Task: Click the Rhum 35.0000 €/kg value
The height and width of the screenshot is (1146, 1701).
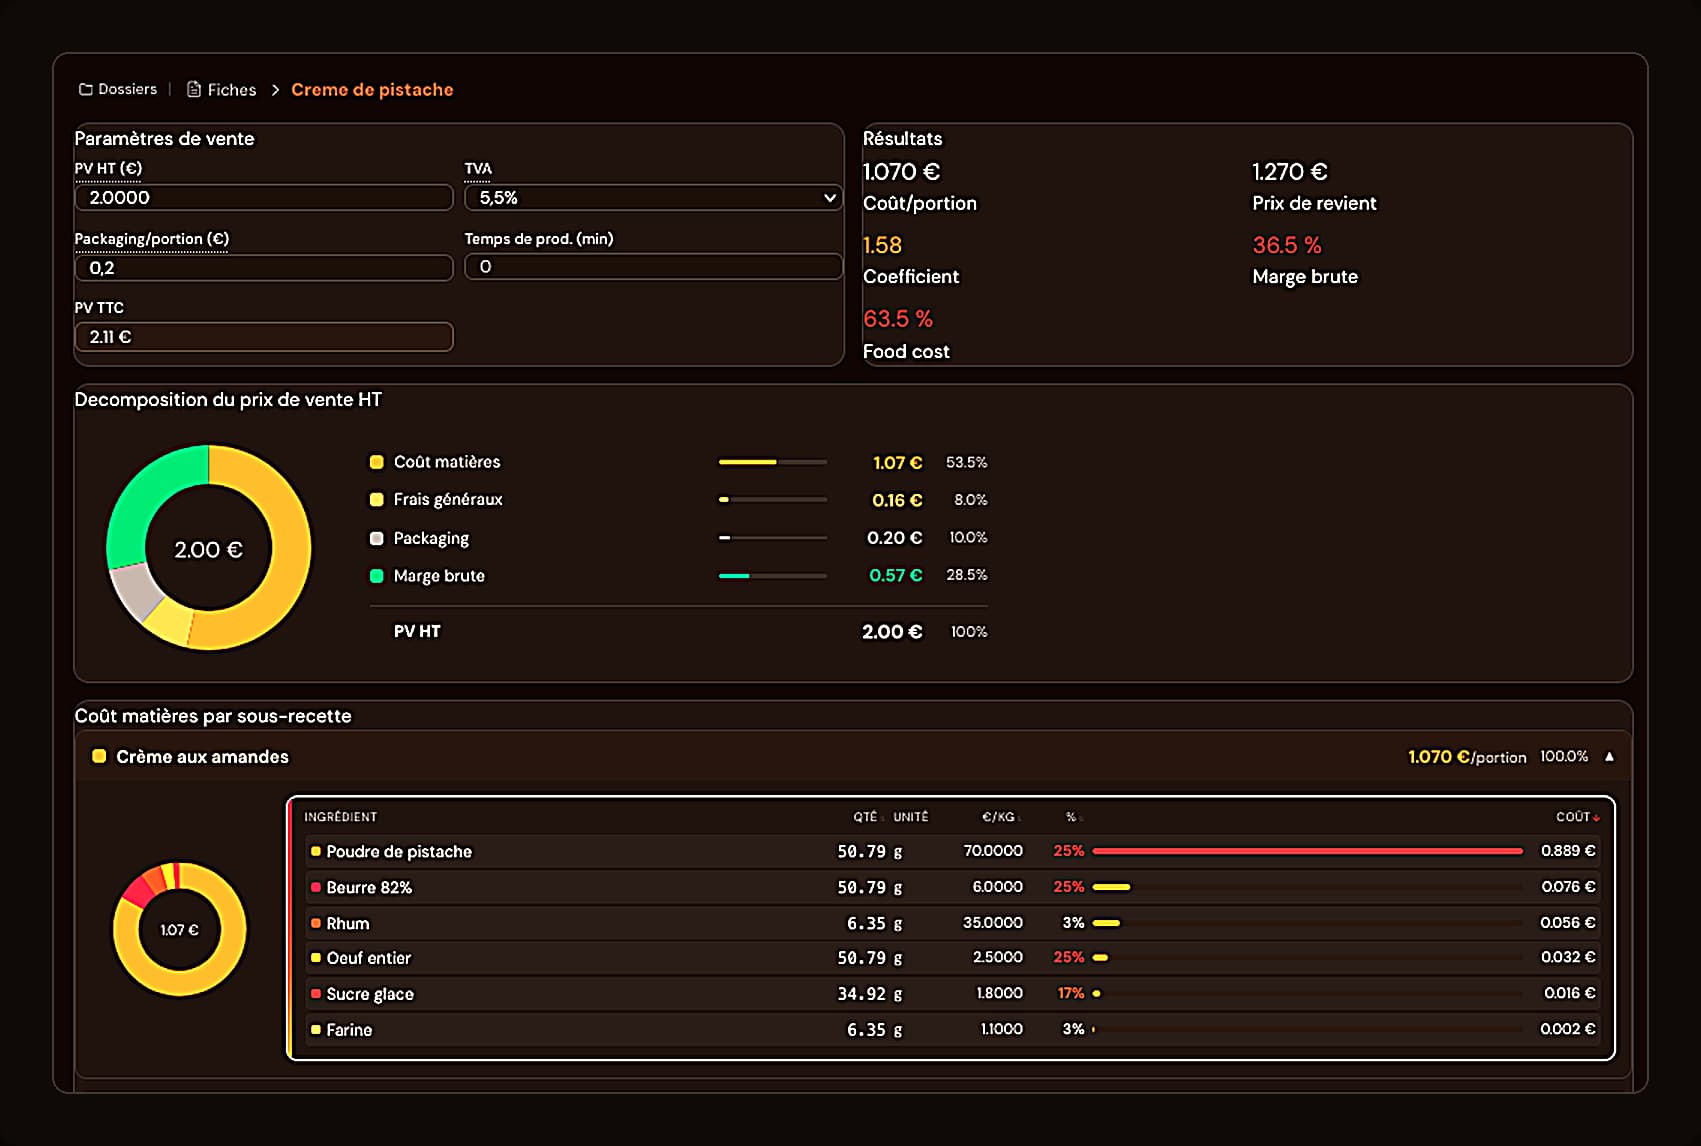Action: 993,923
